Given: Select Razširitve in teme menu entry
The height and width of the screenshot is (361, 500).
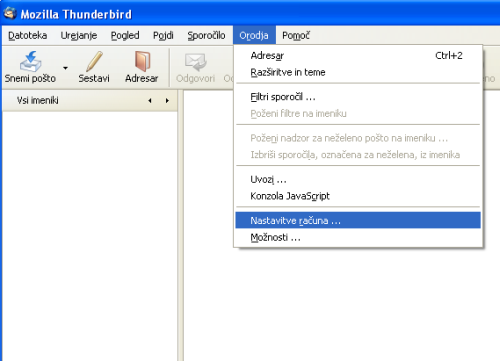Looking at the screenshot, I should tap(358, 72).
